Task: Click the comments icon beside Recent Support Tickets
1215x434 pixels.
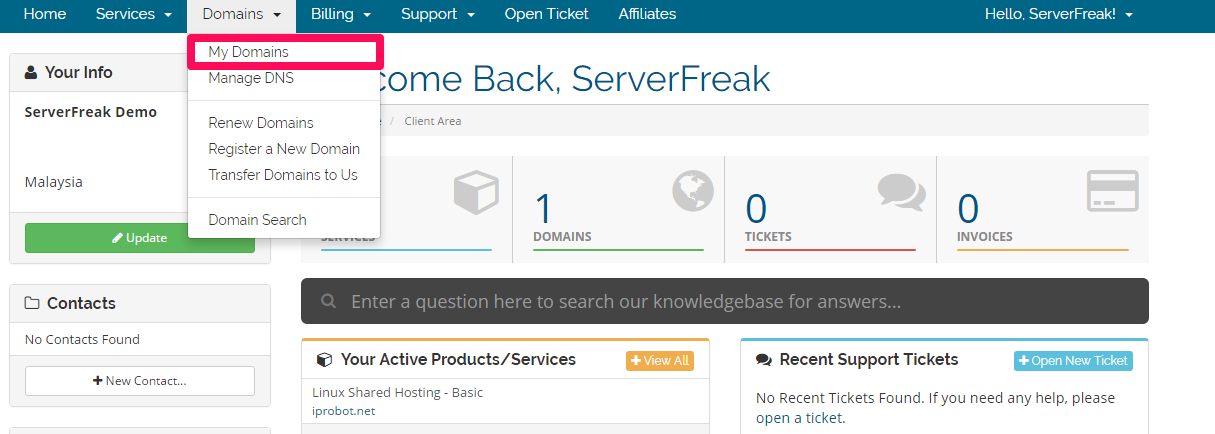Action: tap(764, 360)
